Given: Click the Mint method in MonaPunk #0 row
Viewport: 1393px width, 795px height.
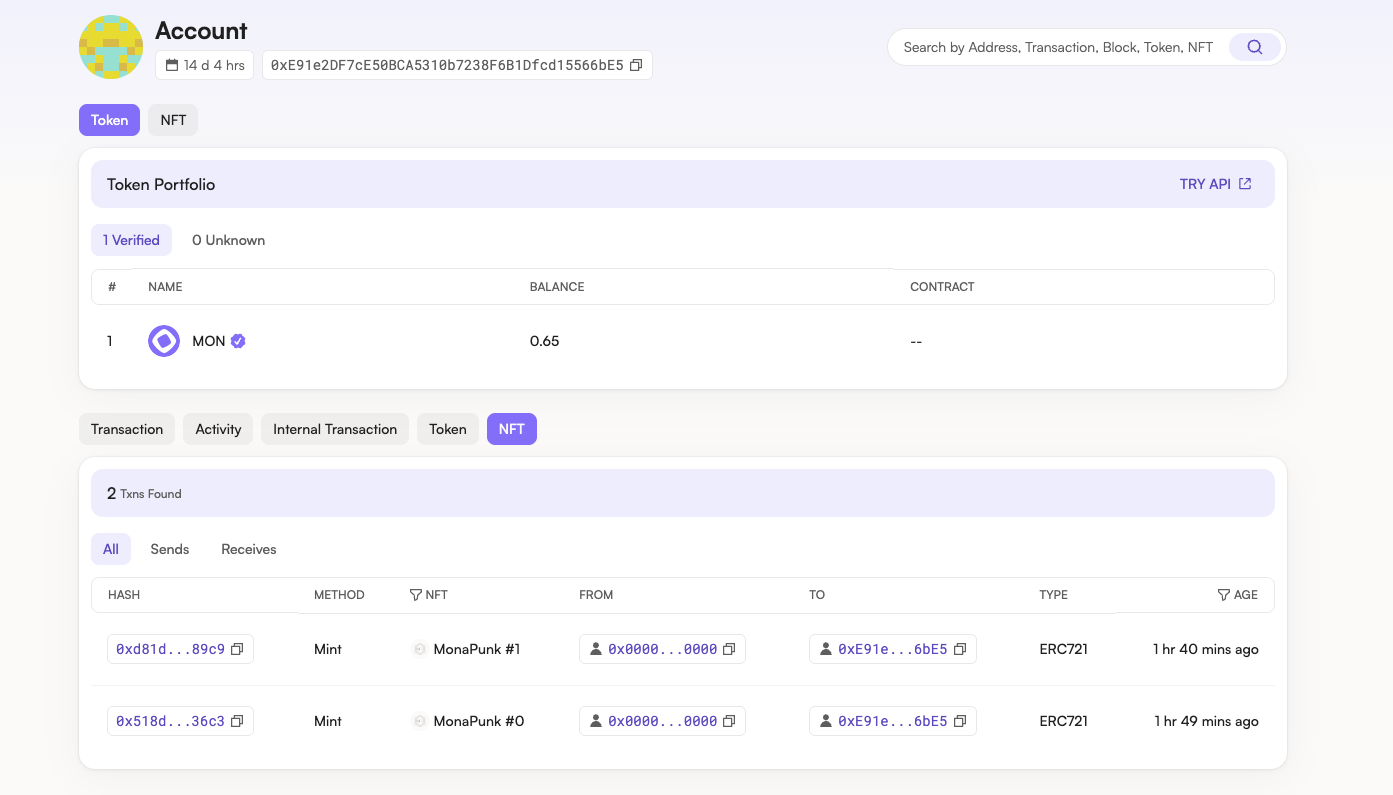Looking at the screenshot, I should point(328,721).
